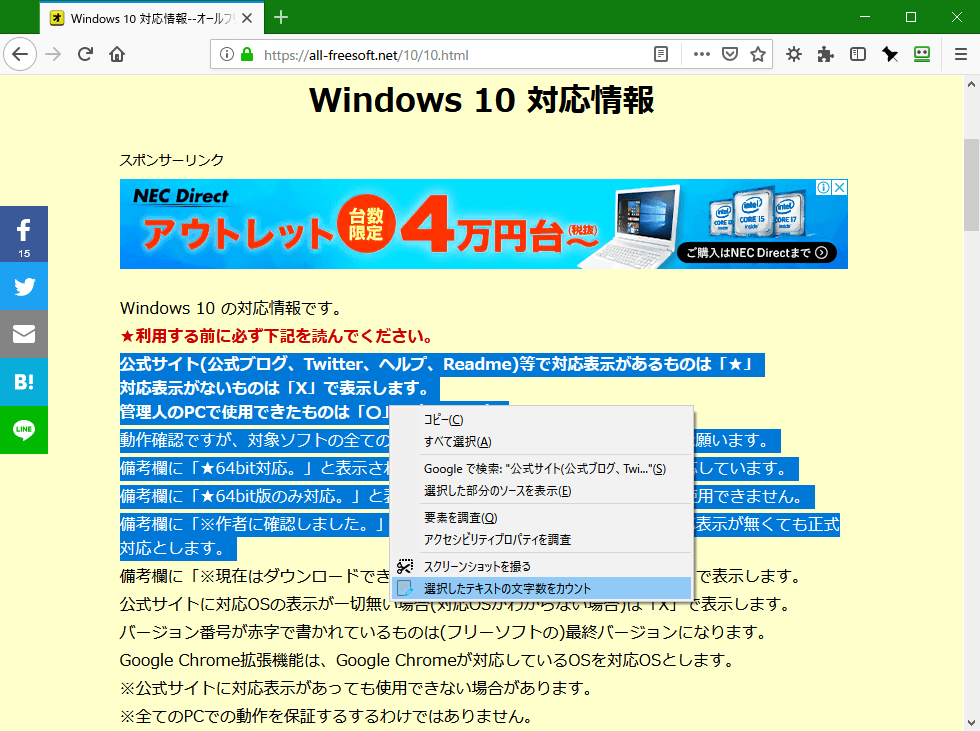Image resolution: width=980 pixels, height=731 pixels.
Task: Share page on LINE
Action: click(24, 430)
